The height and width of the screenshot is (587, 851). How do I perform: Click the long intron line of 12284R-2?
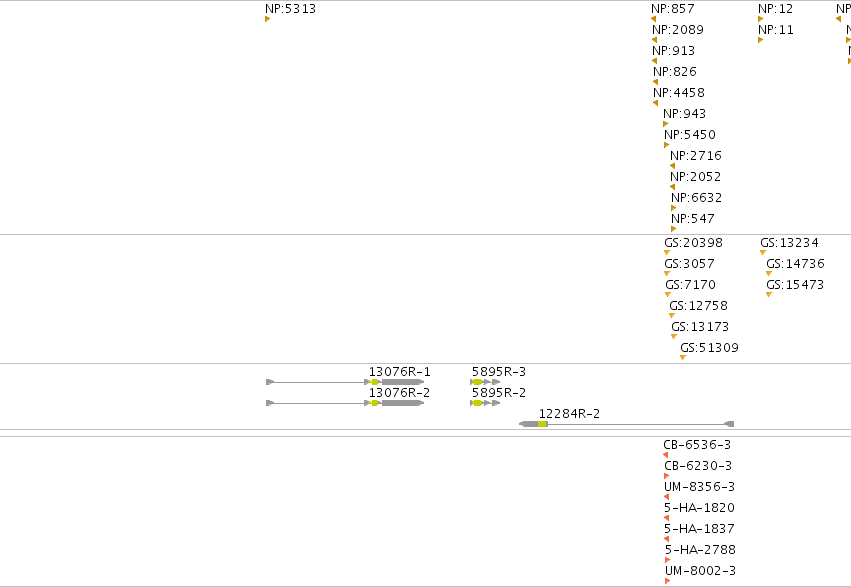[636, 424]
